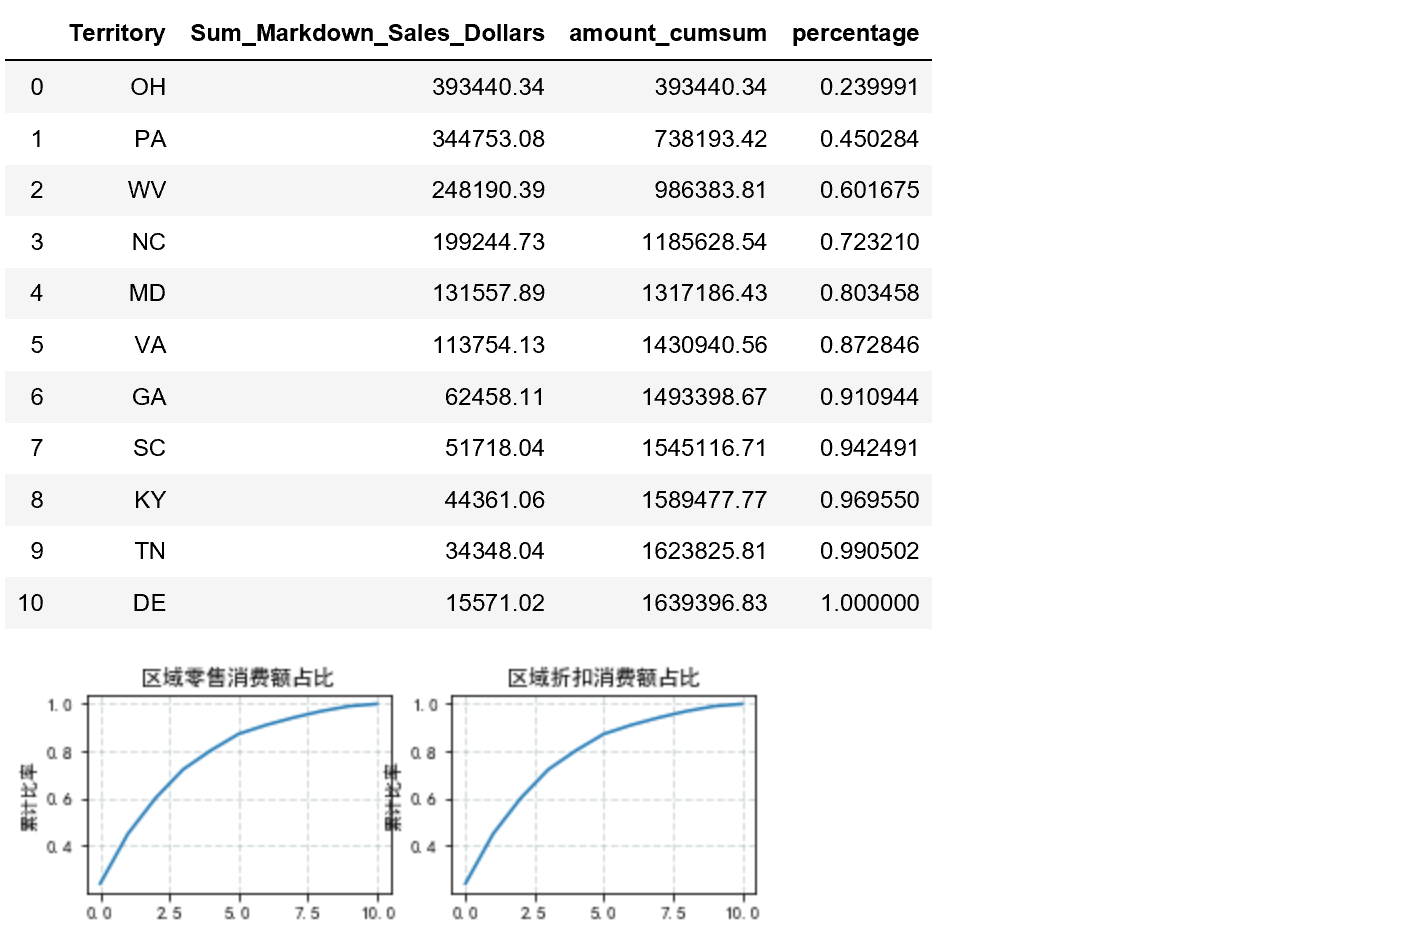
Task: Click the cumulative sum 1623825.81
Action: pos(704,551)
